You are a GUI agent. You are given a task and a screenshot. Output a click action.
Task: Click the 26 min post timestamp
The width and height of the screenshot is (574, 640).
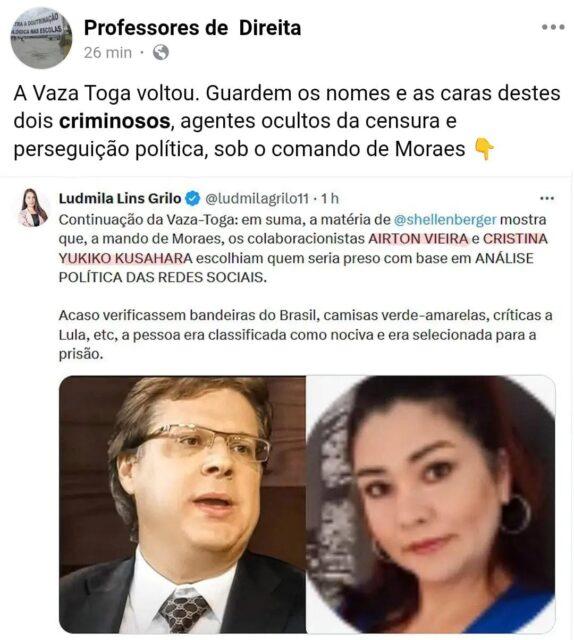(x=108, y=53)
